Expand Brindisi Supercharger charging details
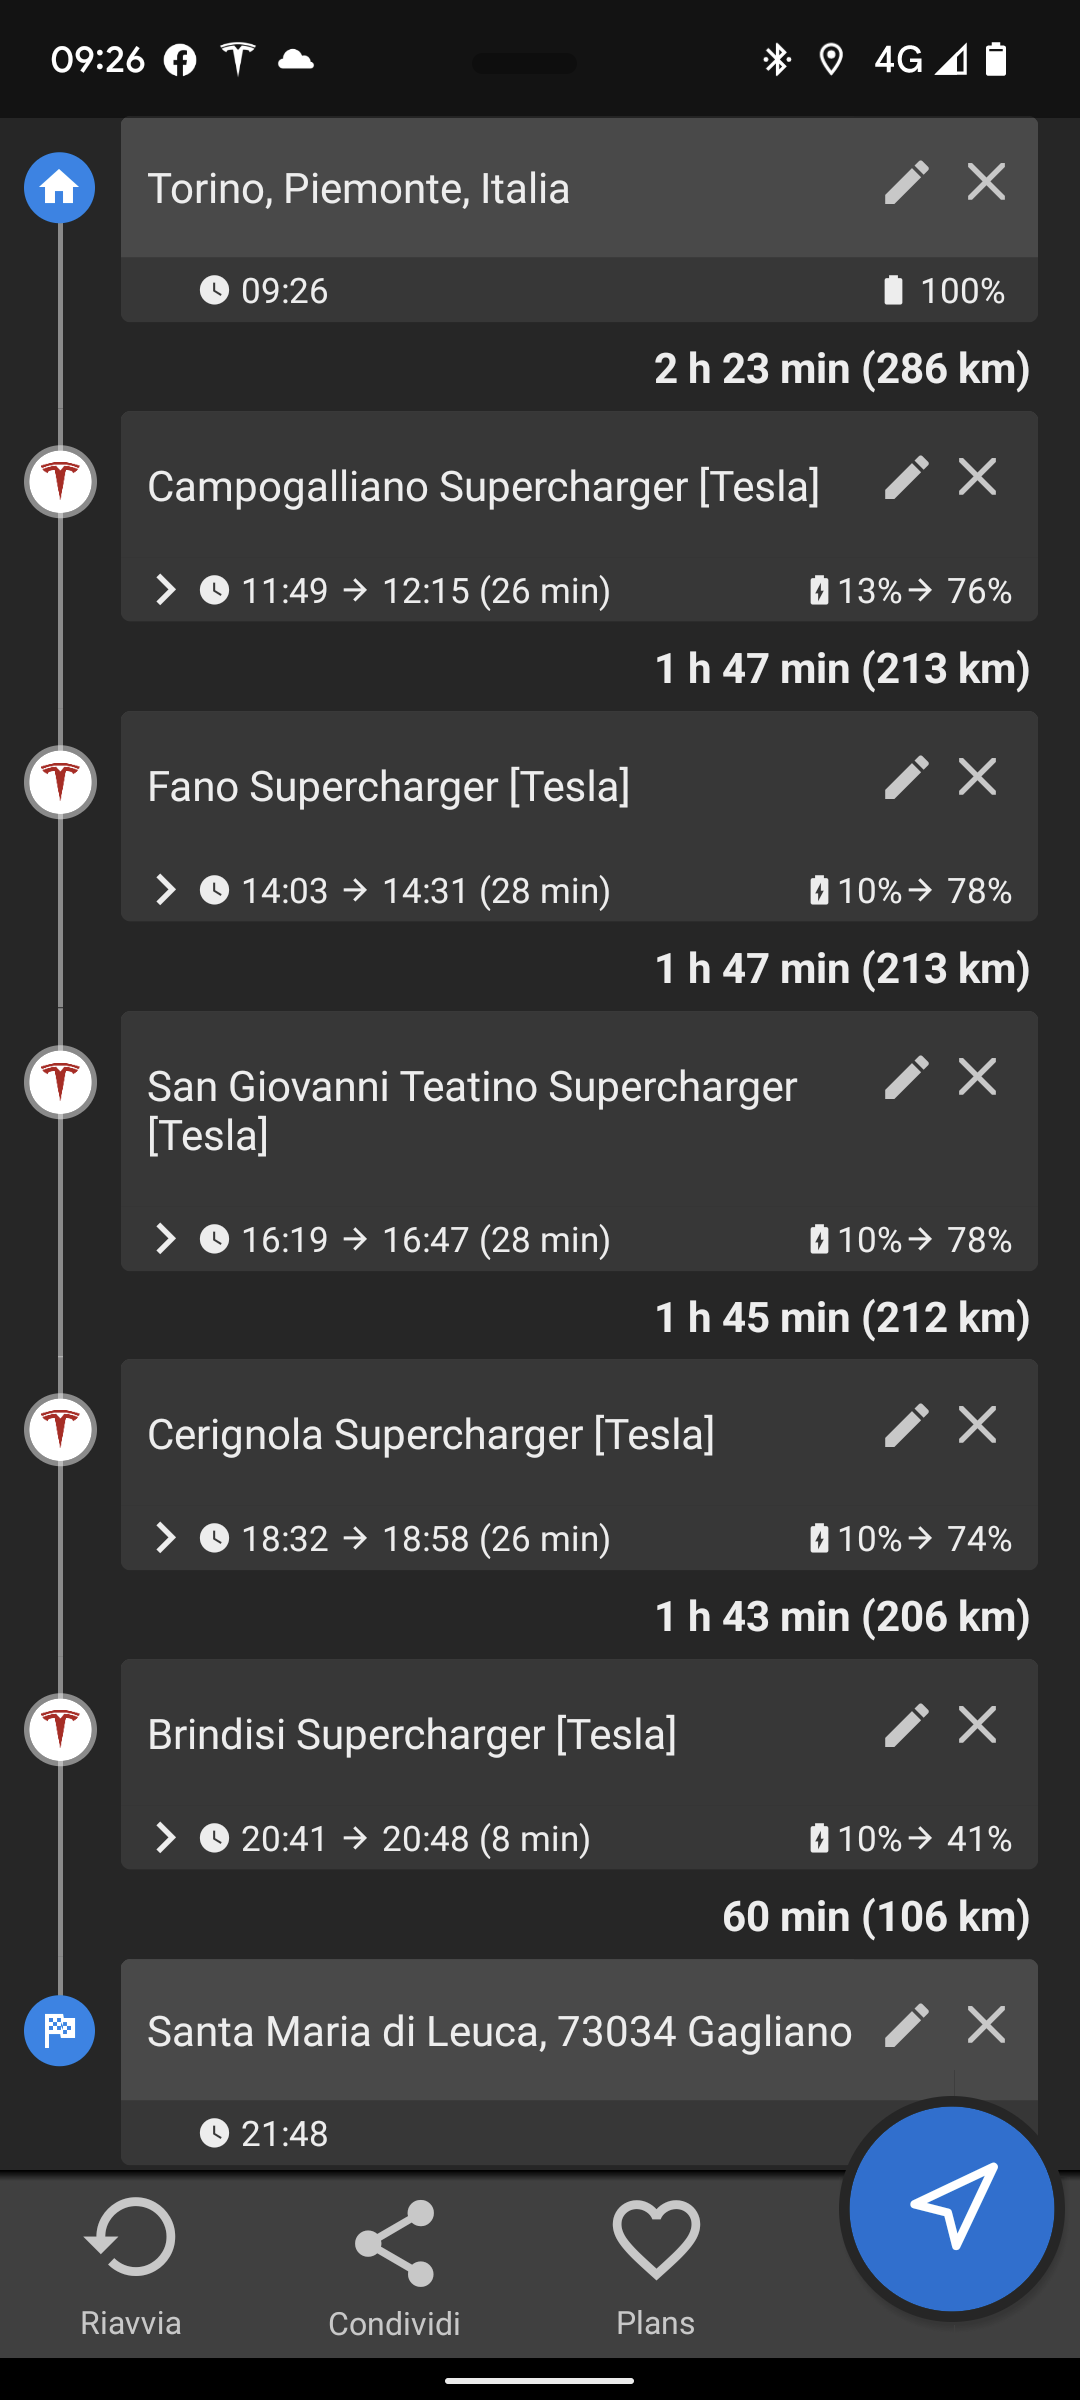The image size is (1080, 2400). click(166, 1838)
